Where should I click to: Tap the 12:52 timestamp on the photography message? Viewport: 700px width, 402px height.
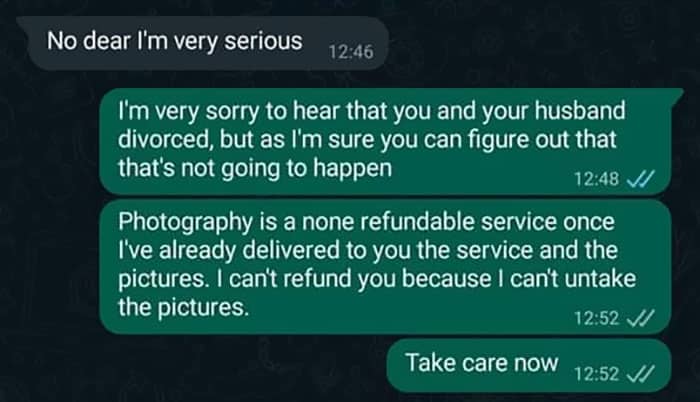pos(596,318)
